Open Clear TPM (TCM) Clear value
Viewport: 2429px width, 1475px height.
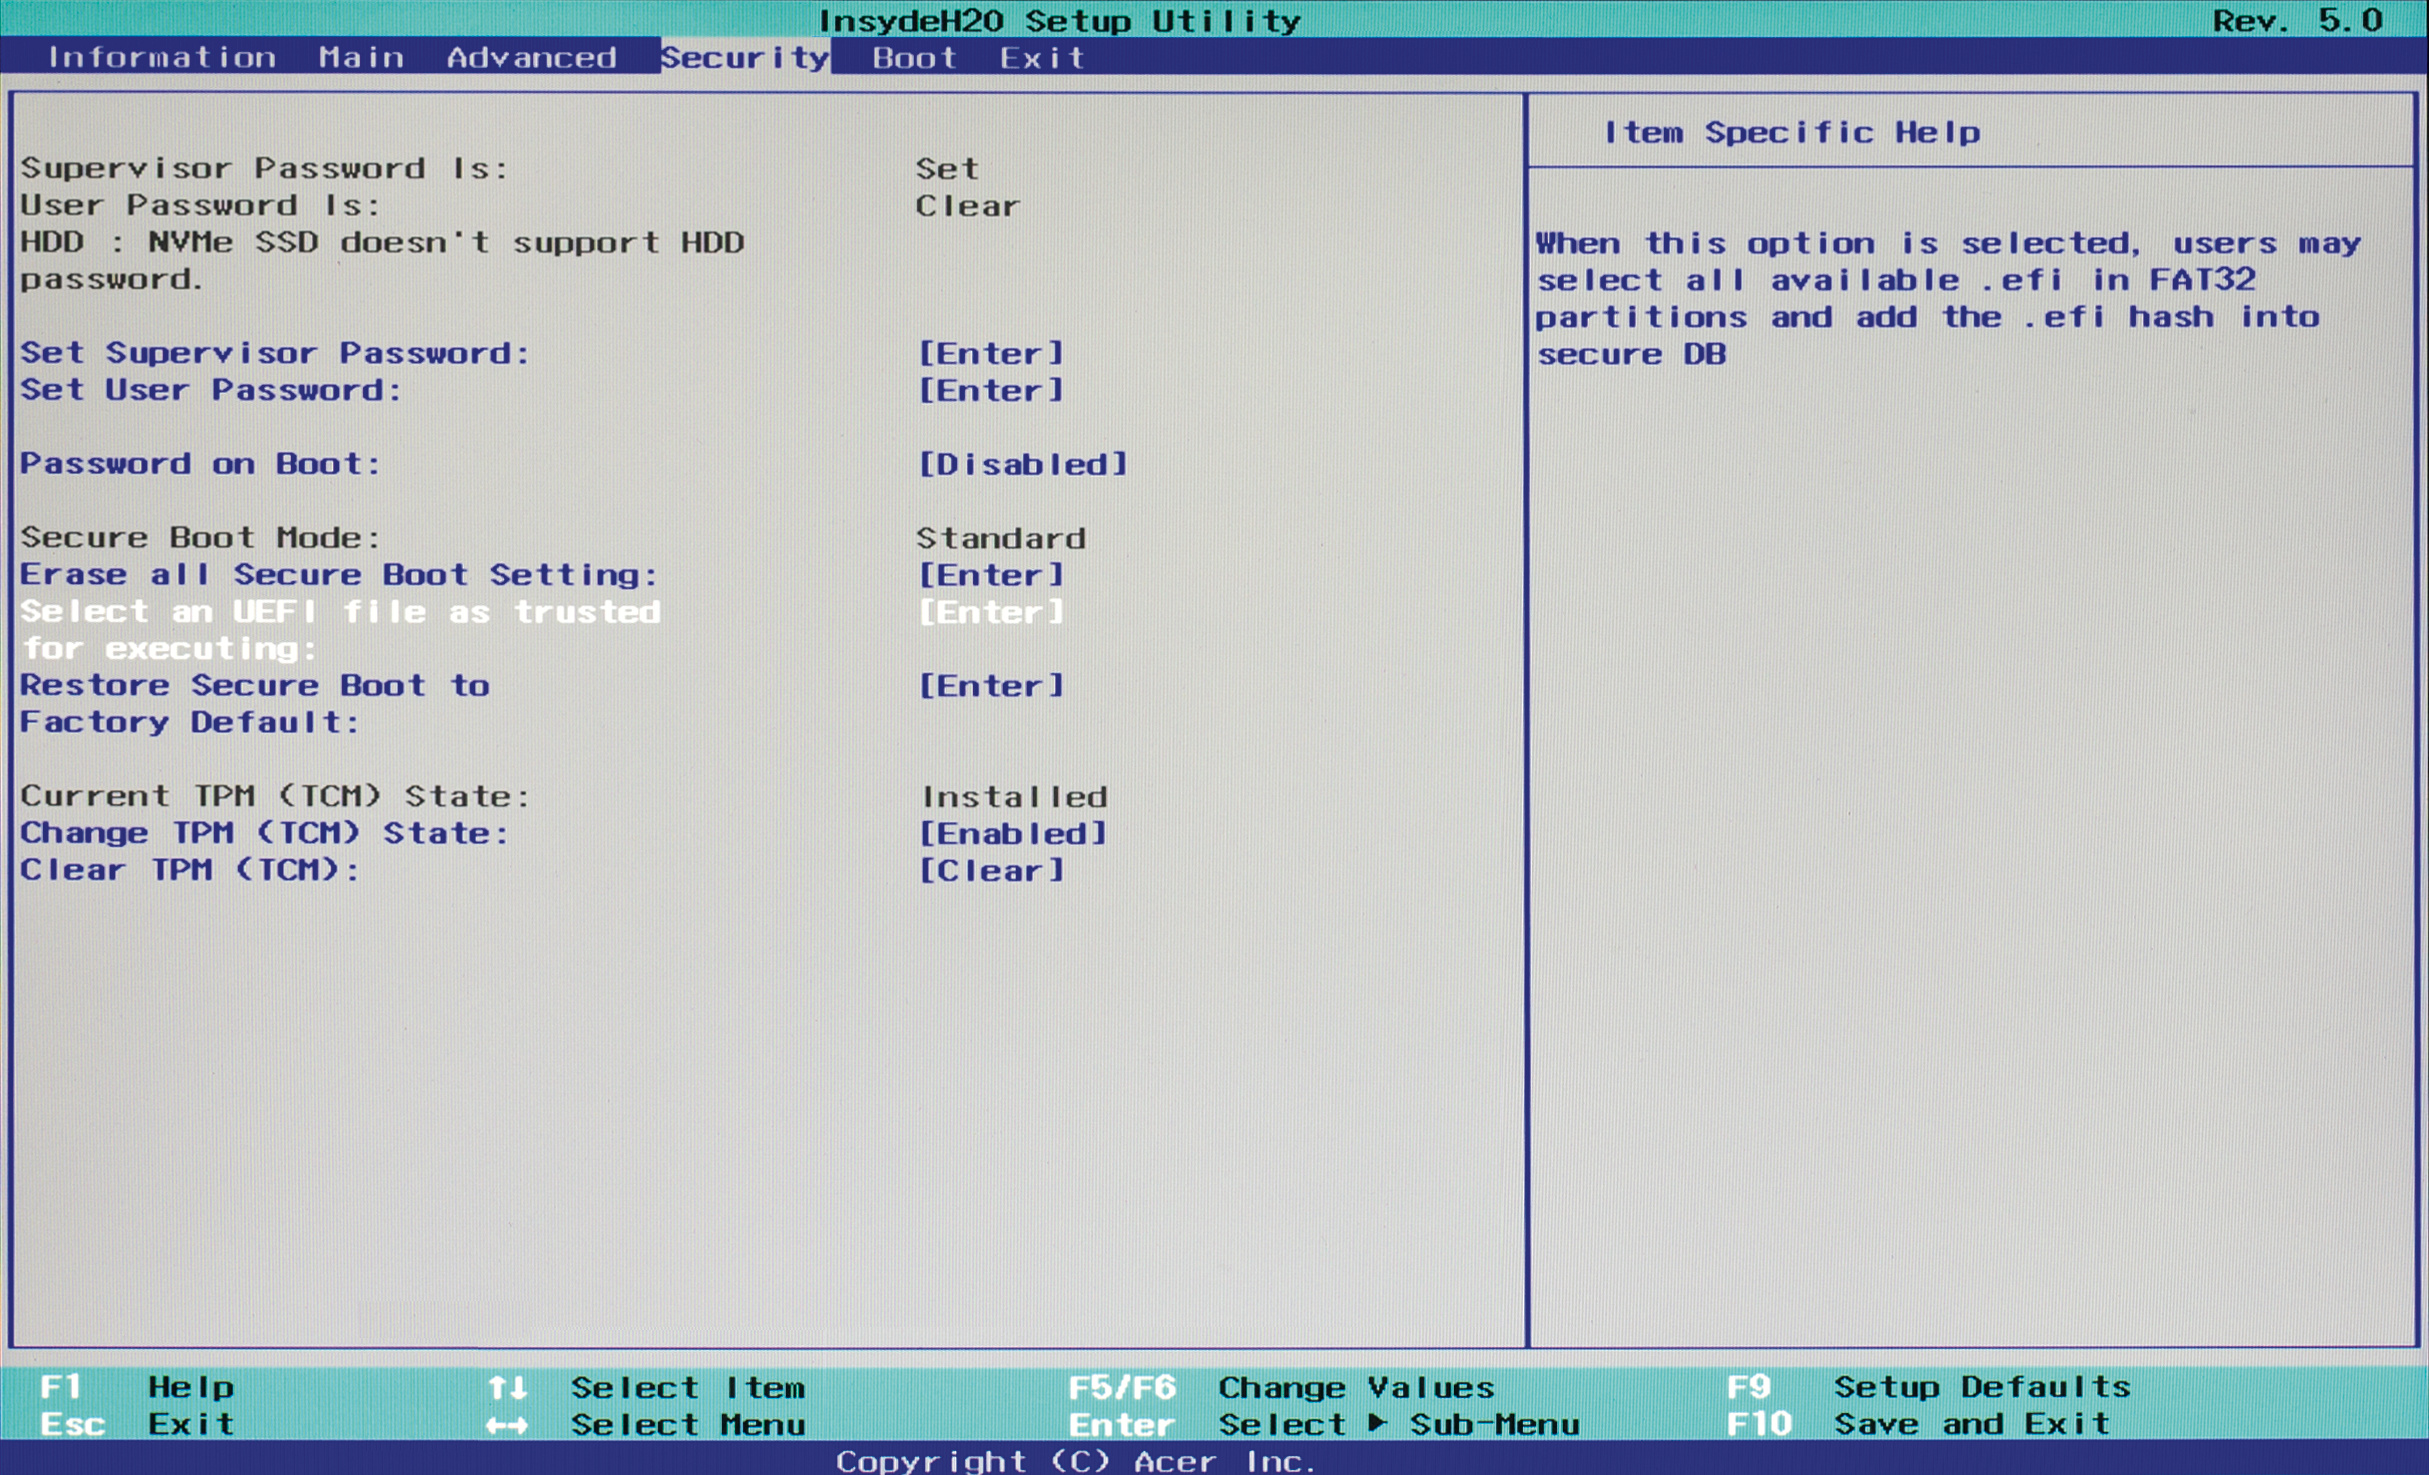pyautogui.click(x=991, y=870)
